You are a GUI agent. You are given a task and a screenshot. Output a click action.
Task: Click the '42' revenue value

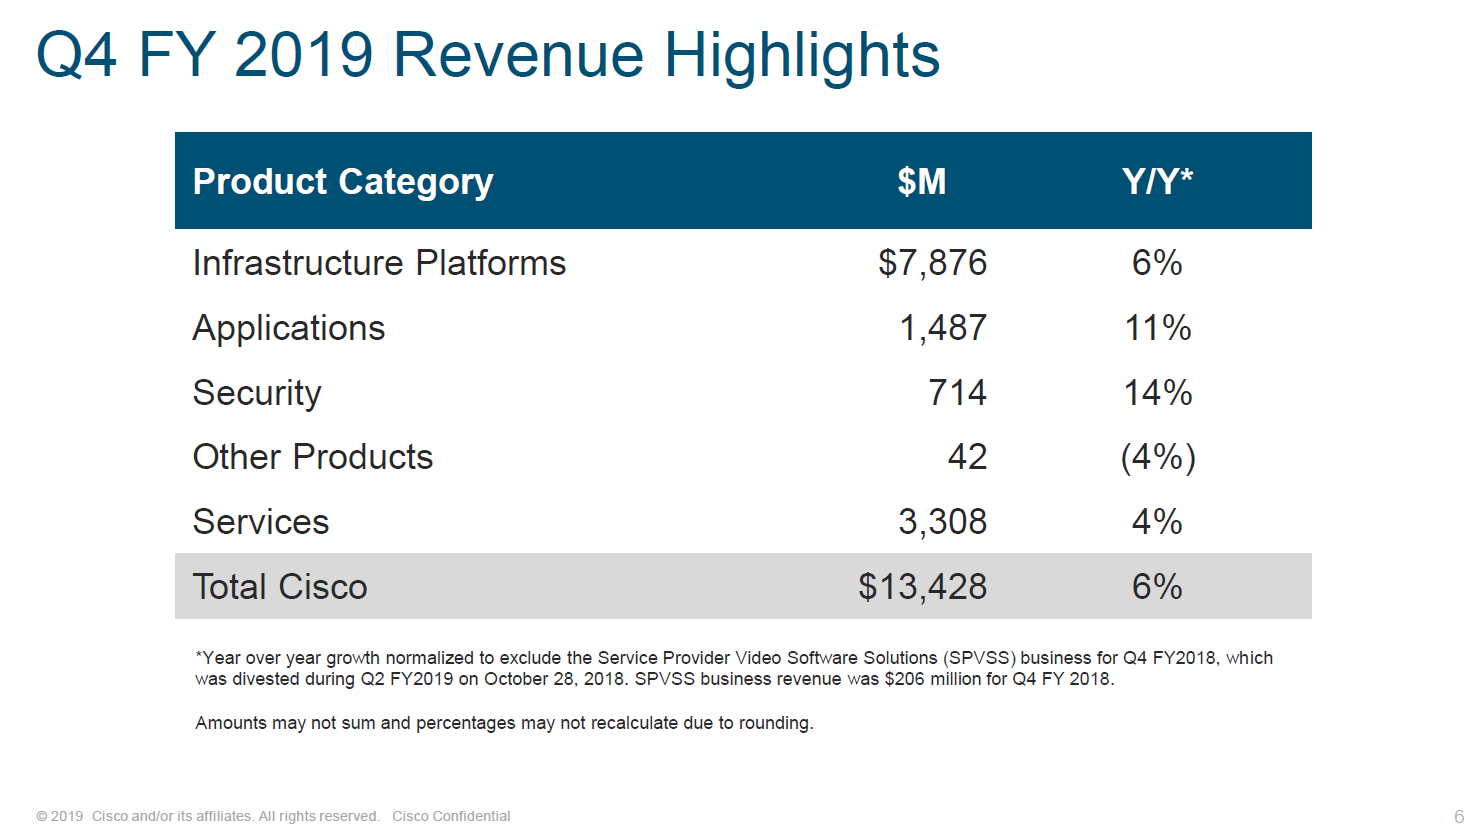pos(967,457)
